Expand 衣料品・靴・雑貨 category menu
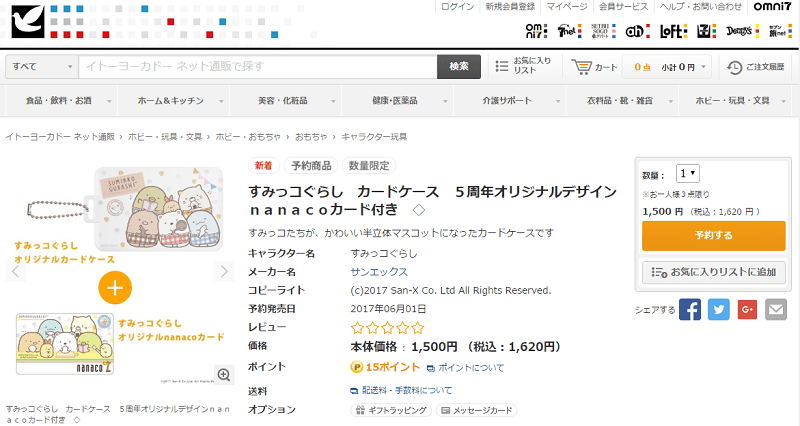Screen dimensions: 800x426 pos(622,101)
